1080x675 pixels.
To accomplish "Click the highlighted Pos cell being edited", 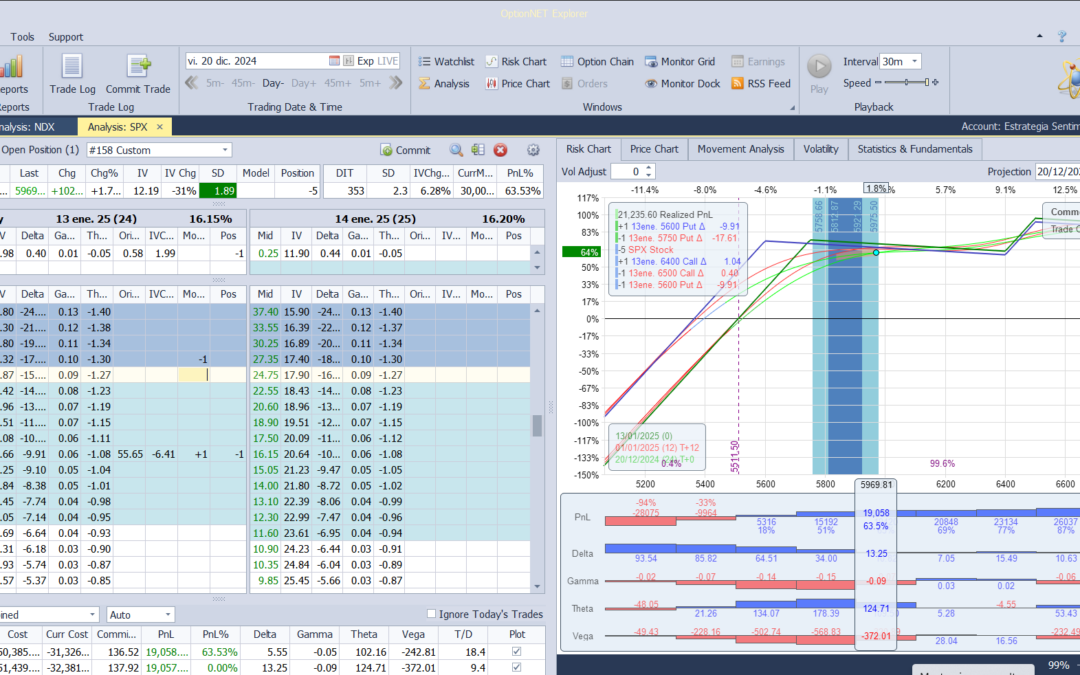I will point(194,375).
